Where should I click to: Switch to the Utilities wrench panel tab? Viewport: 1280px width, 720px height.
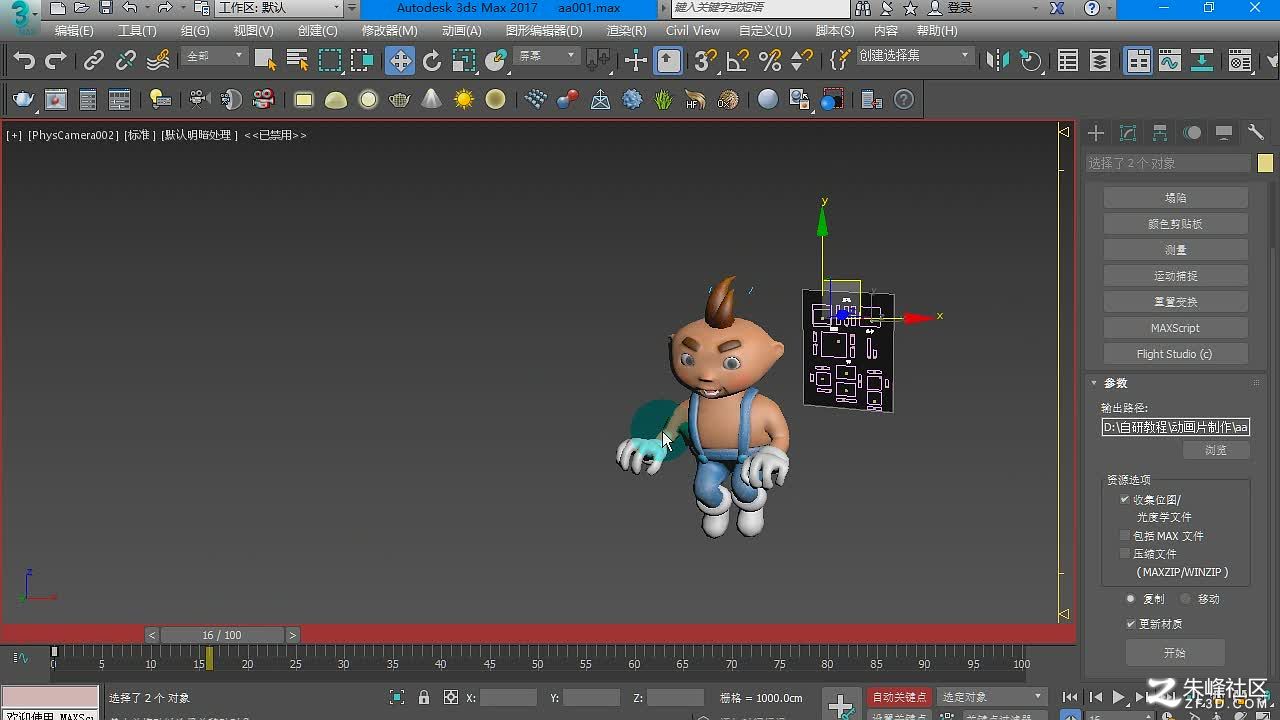pos(1256,133)
